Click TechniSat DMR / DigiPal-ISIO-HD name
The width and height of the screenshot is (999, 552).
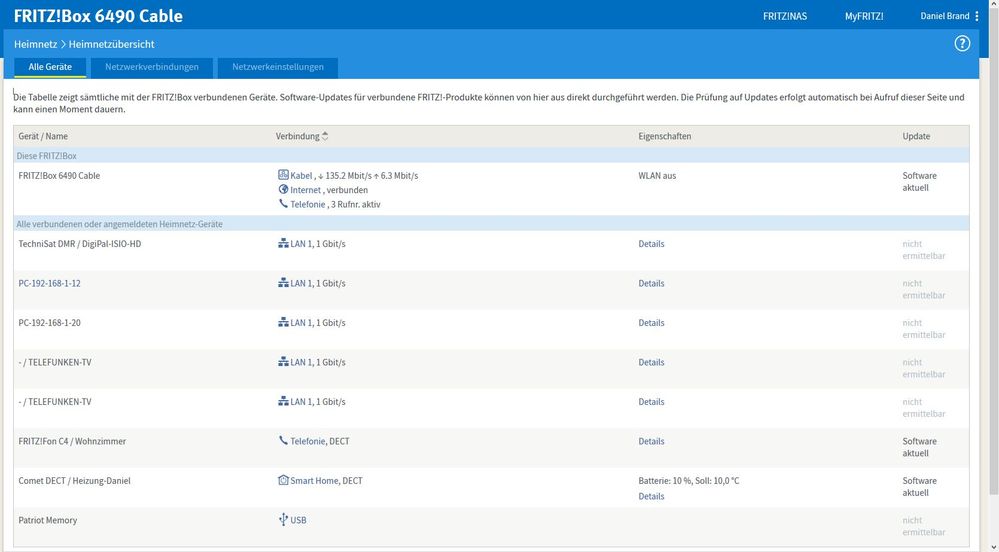[x=80, y=243]
